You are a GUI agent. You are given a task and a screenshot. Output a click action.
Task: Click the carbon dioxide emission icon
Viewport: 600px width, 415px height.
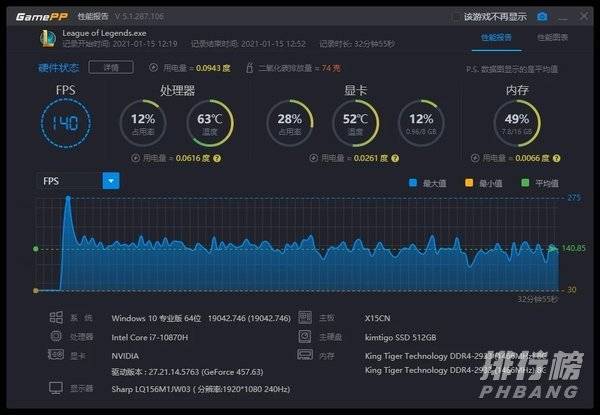tap(249, 68)
